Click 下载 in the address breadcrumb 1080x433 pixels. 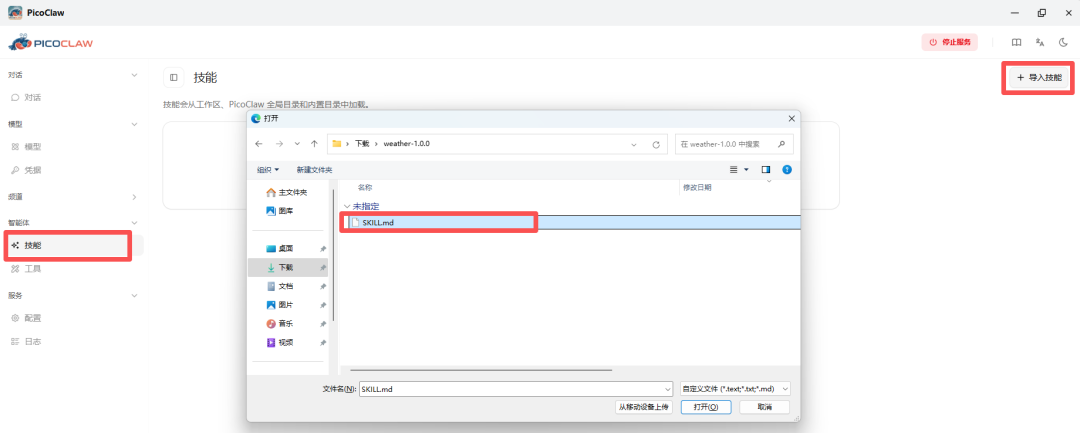click(x=362, y=144)
